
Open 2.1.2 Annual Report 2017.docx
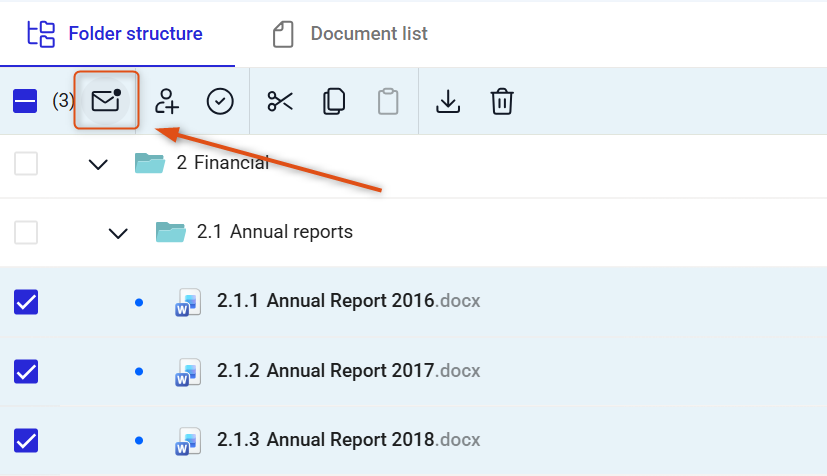coord(349,371)
